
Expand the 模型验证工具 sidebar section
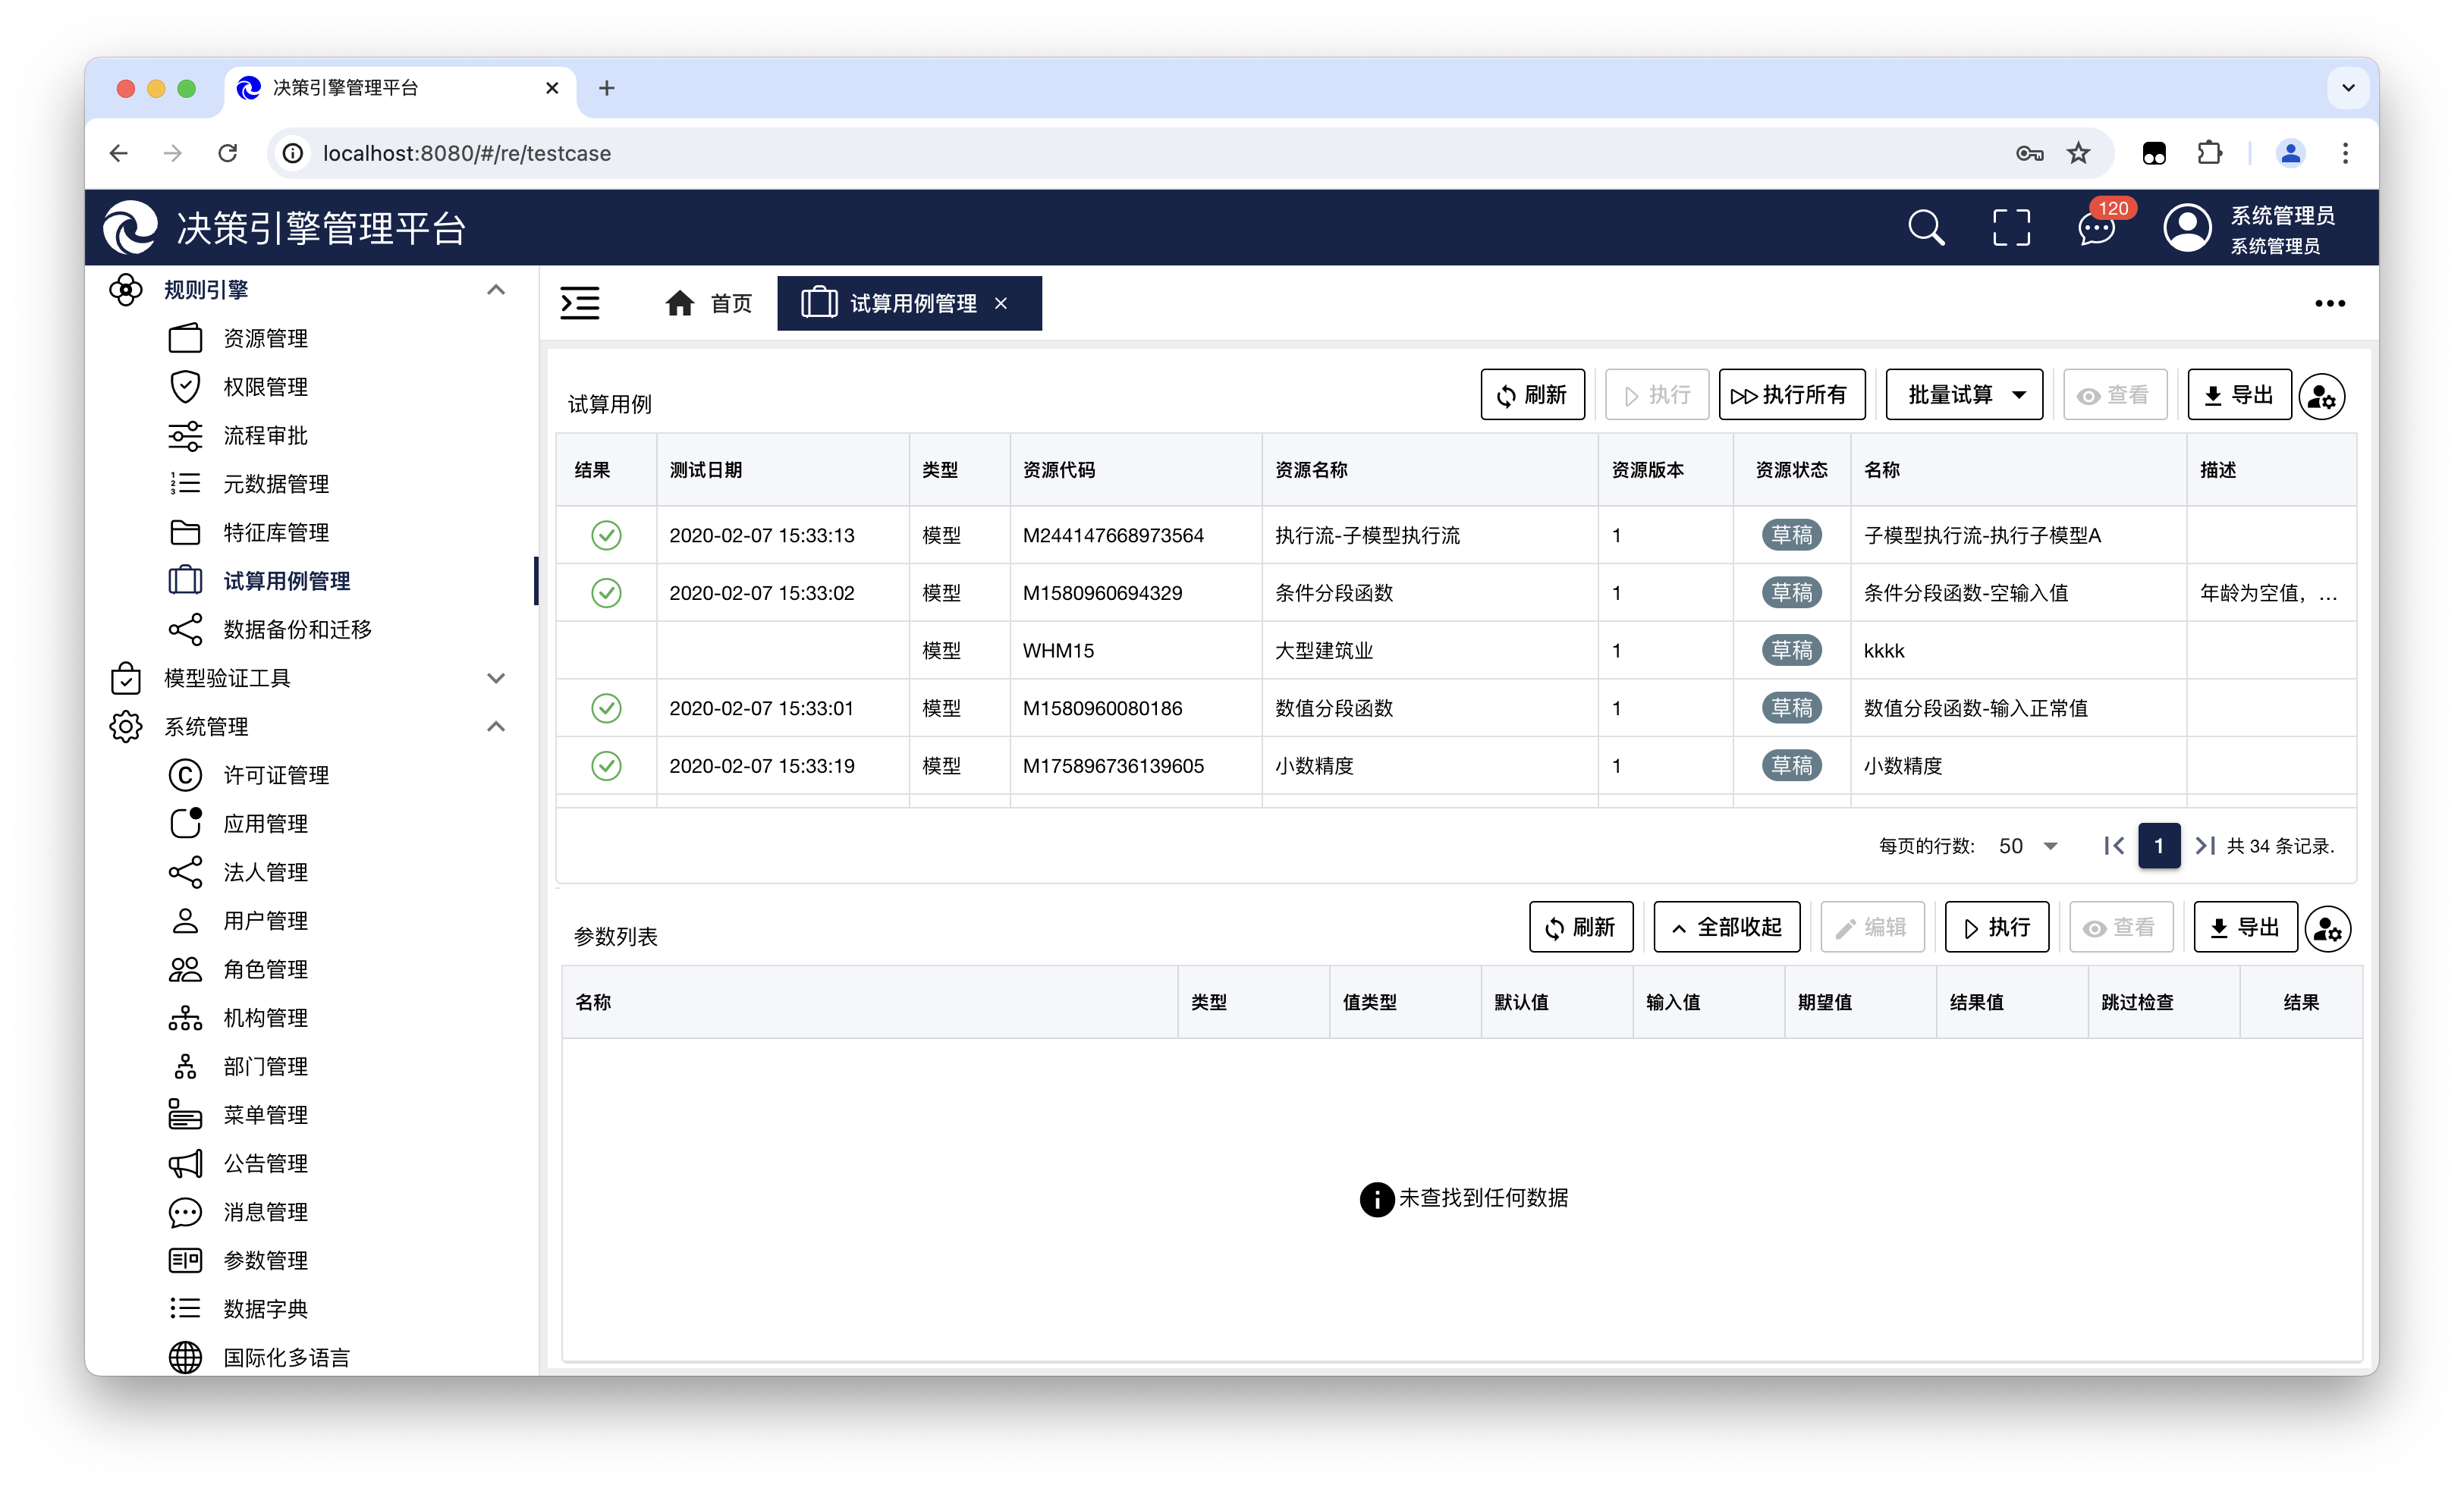click(x=496, y=678)
